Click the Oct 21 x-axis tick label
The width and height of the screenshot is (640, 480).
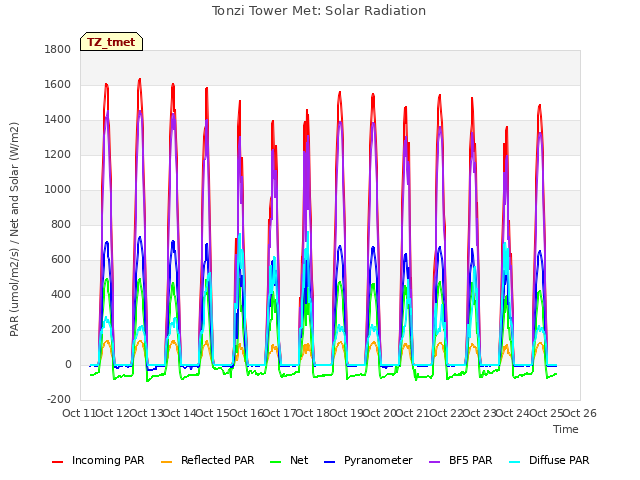tap(413, 413)
